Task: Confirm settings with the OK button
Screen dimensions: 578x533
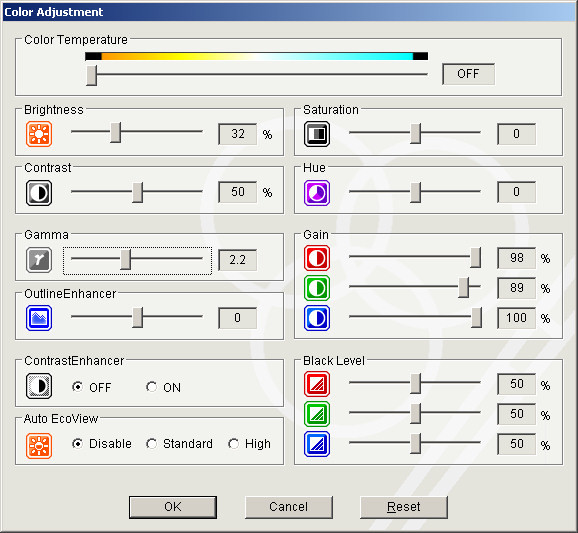Action: pyautogui.click(x=173, y=507)
